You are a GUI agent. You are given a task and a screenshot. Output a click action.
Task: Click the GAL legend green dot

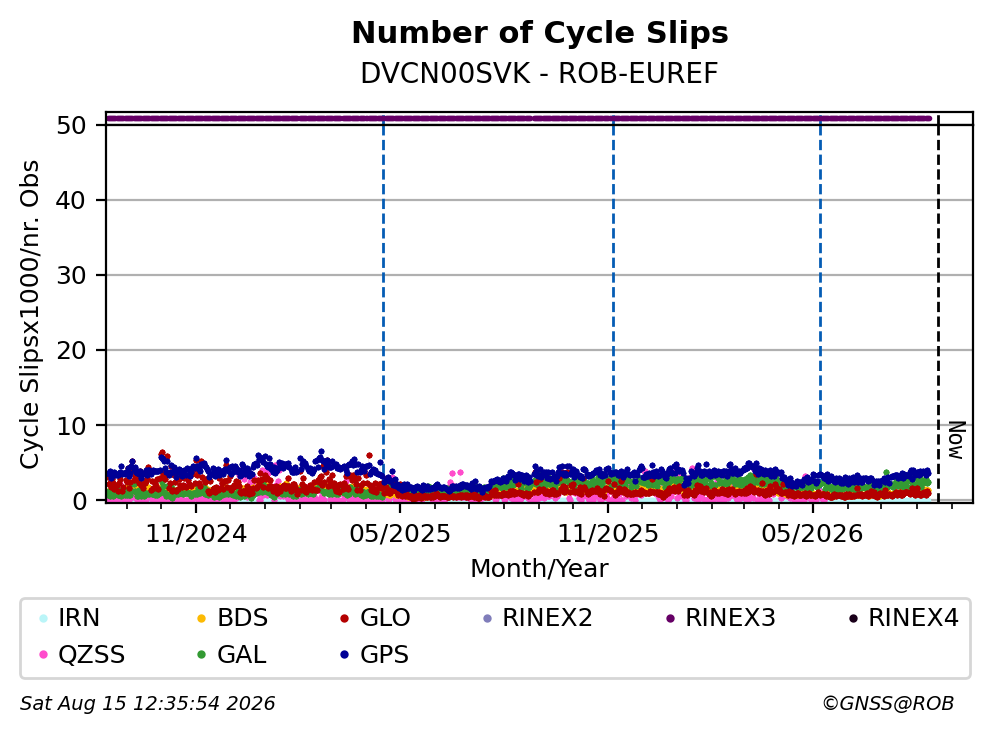(x=202, y=655)
